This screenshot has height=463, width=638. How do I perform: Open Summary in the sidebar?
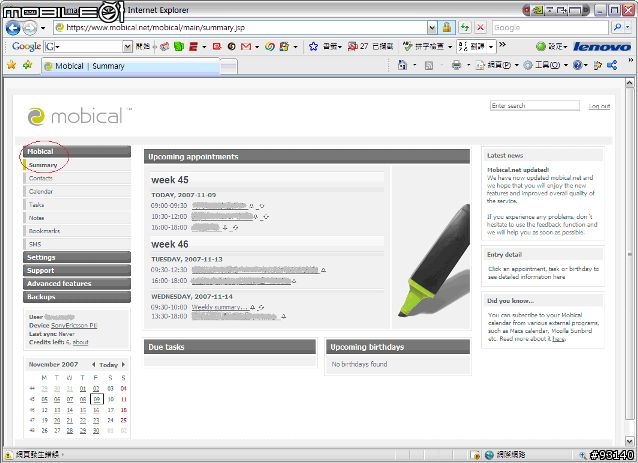[77, 165]
